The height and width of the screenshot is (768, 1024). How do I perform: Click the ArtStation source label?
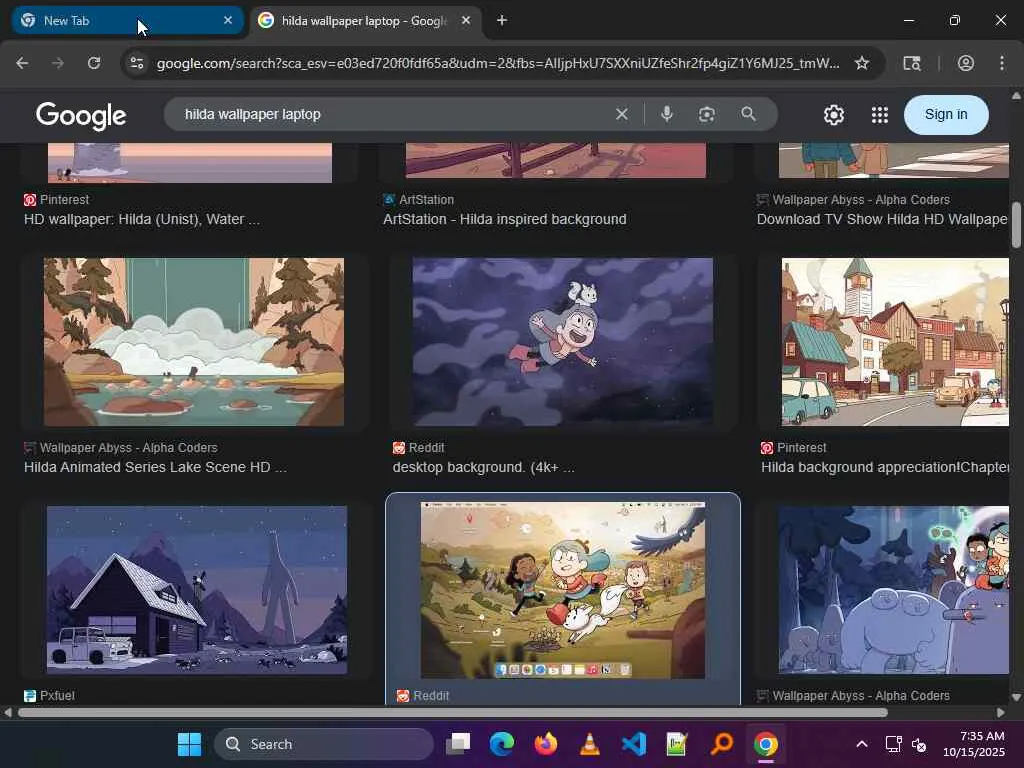click(x=419, y=200)
